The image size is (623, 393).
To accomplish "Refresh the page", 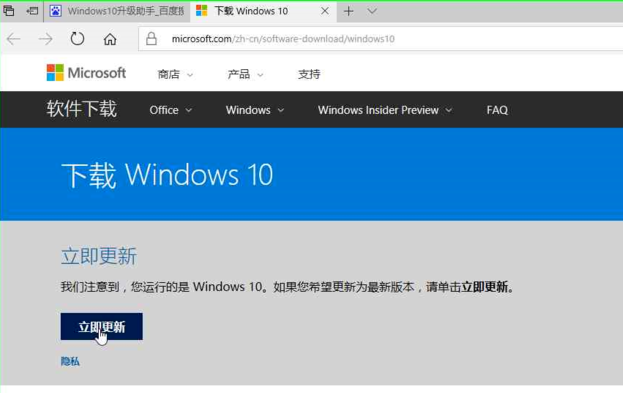I will pos(77,39).
